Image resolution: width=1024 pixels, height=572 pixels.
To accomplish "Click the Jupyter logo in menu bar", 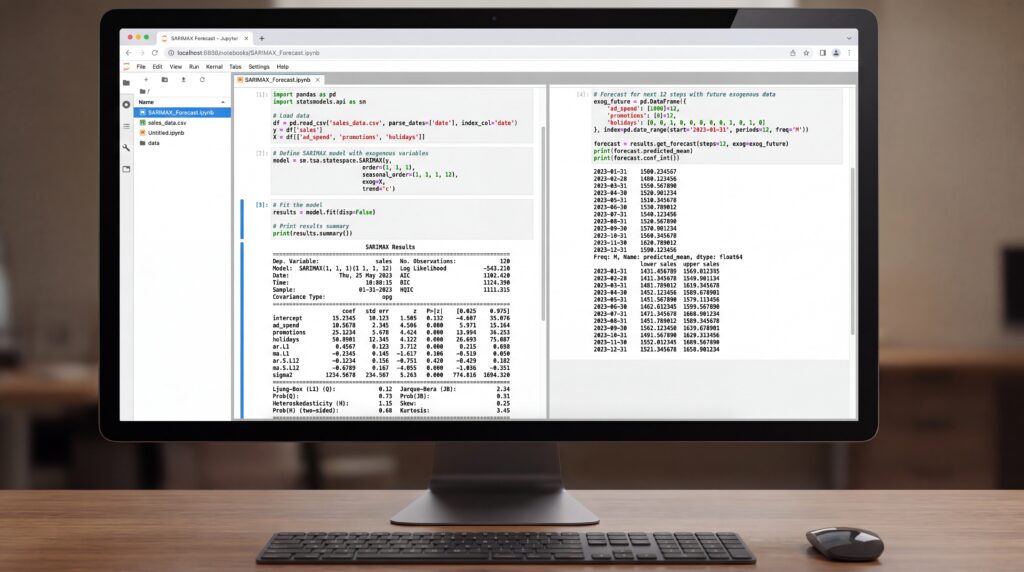I will coord(127,67).
